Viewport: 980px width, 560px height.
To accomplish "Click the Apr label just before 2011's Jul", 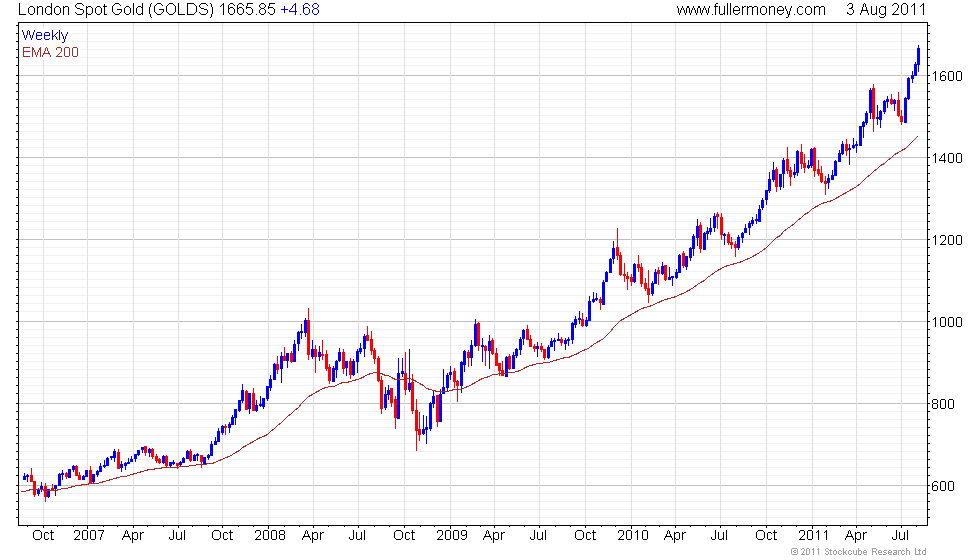I will 856,536.
